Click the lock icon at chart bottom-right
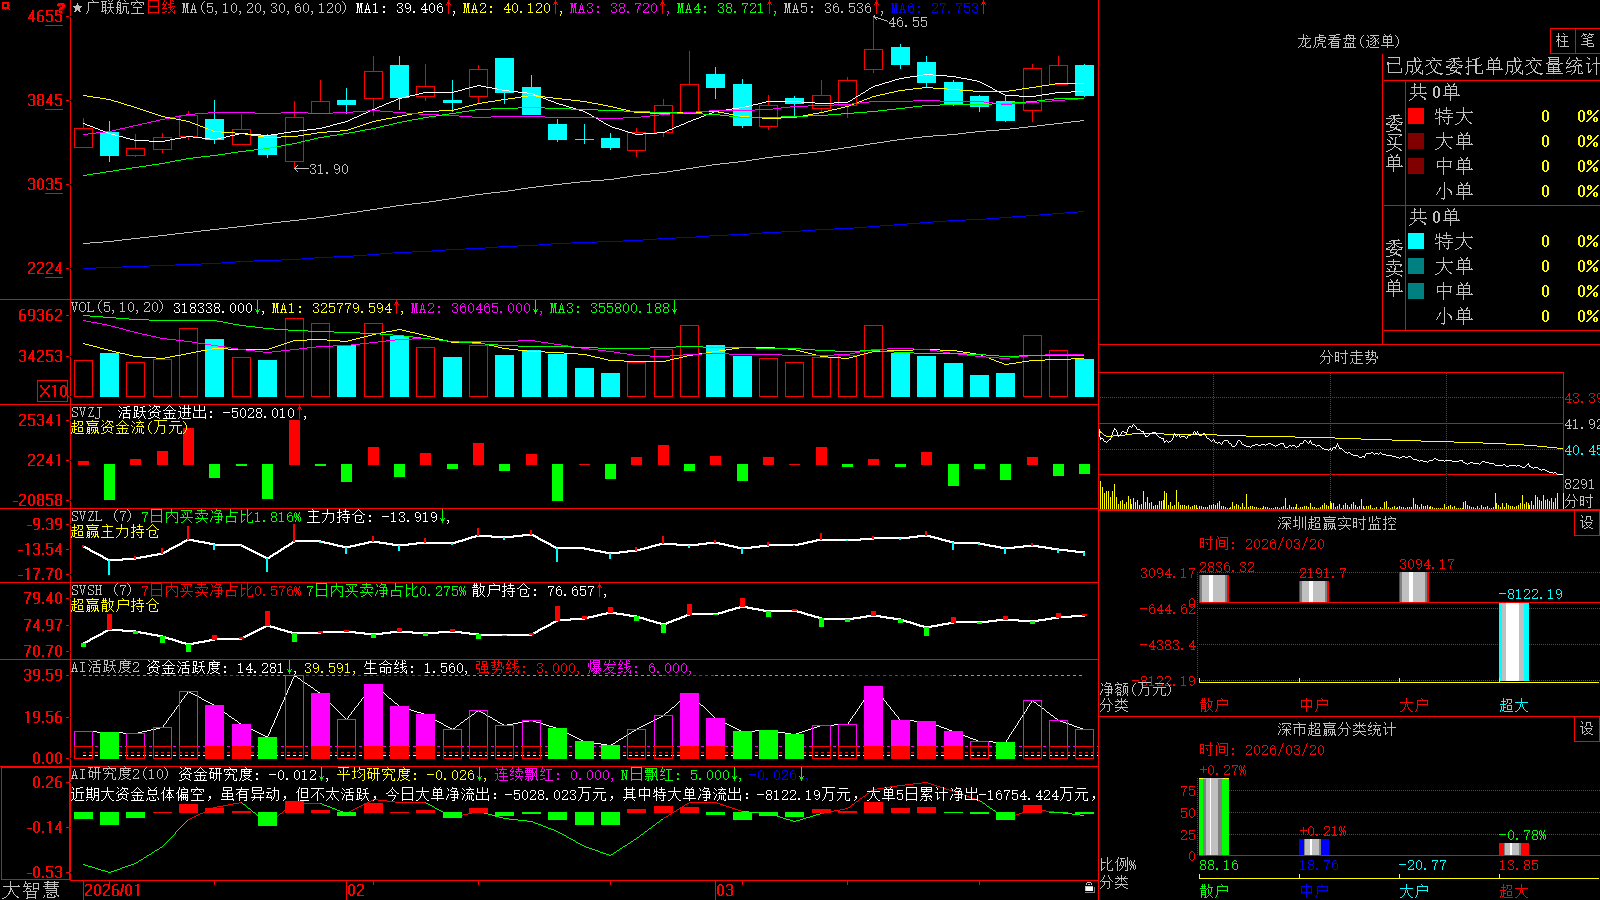 pyautogui.click(x=1089, y=887)
